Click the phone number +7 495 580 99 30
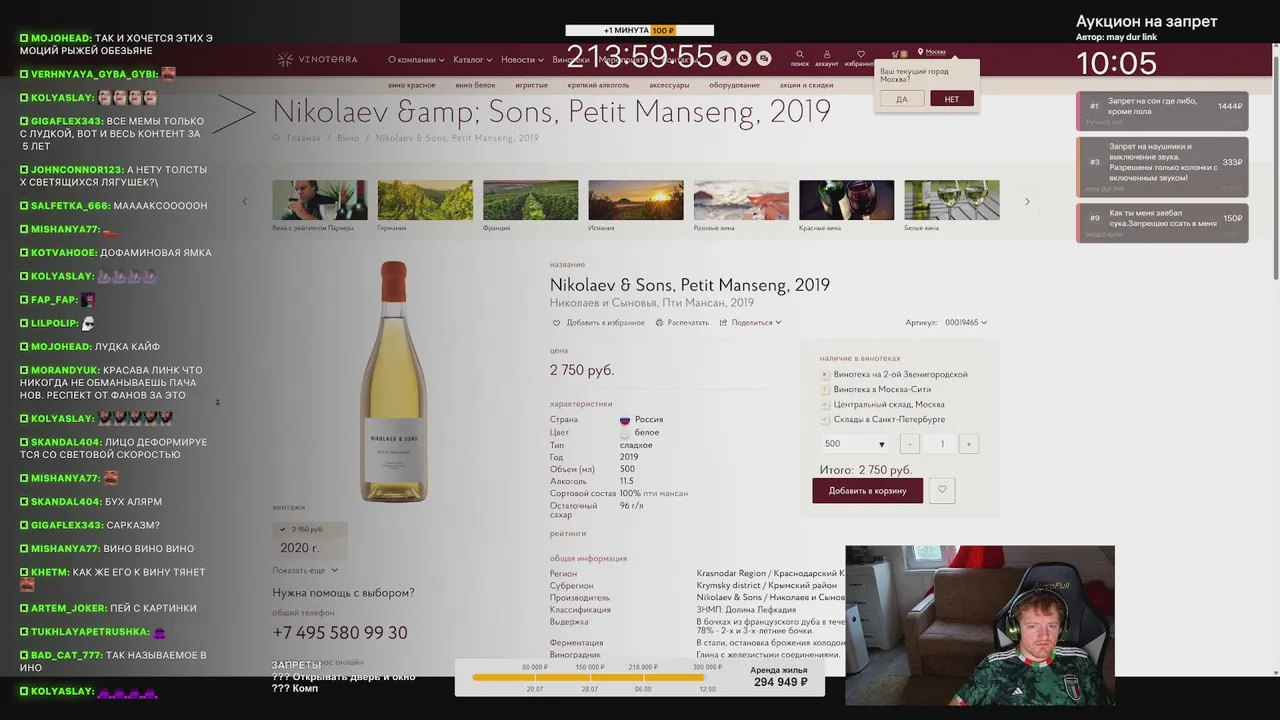1280x720 pixels. coord(340,633)
